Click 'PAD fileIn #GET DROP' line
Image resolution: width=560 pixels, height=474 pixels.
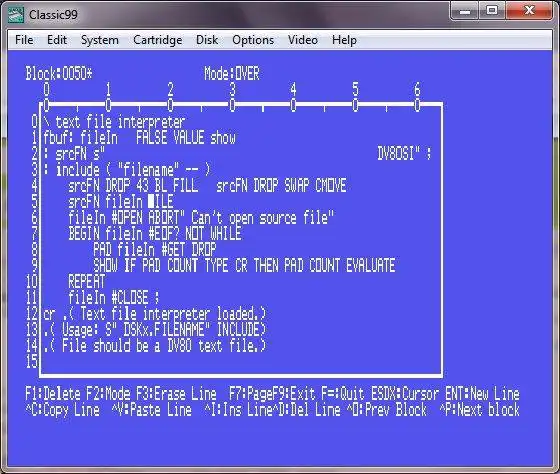pyautogui.click(x=155, y=249)
